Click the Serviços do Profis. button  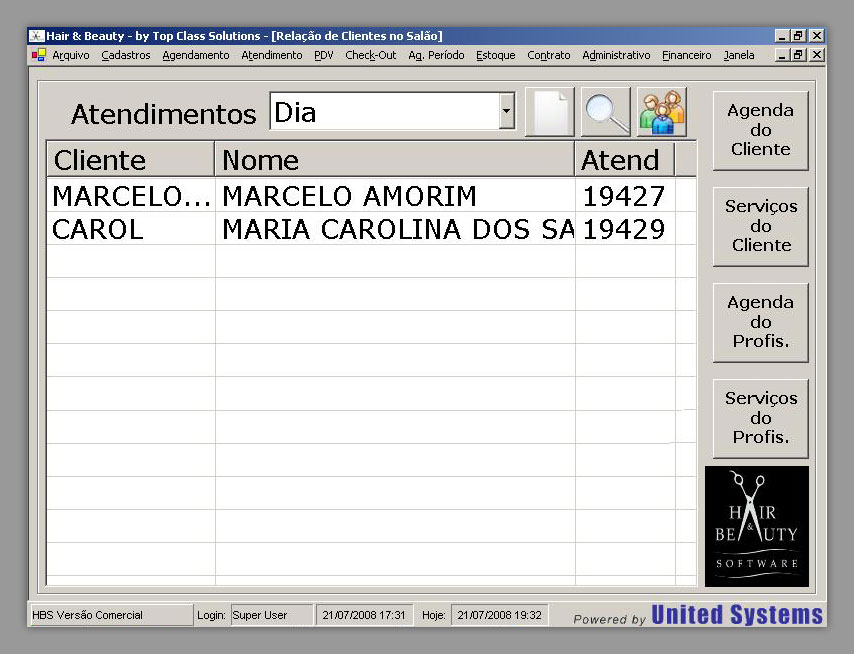(x=760, y=418)
